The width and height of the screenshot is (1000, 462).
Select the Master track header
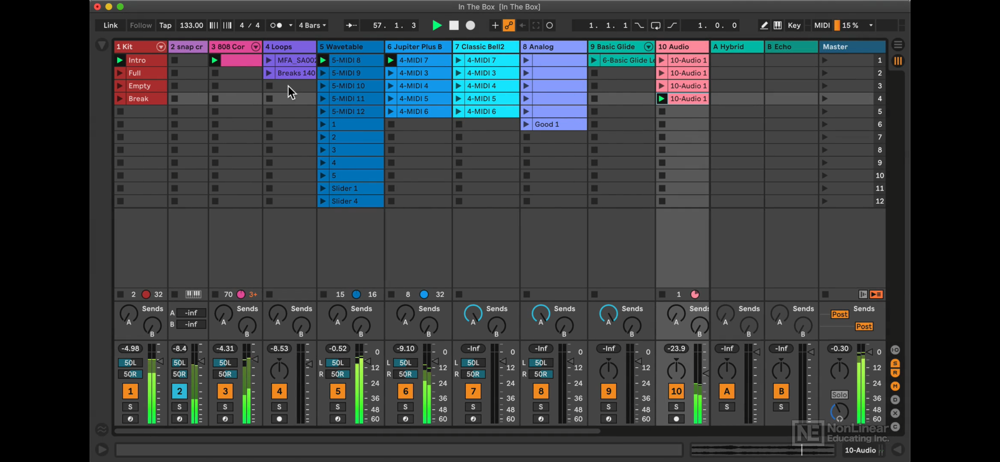click(850, 47)
